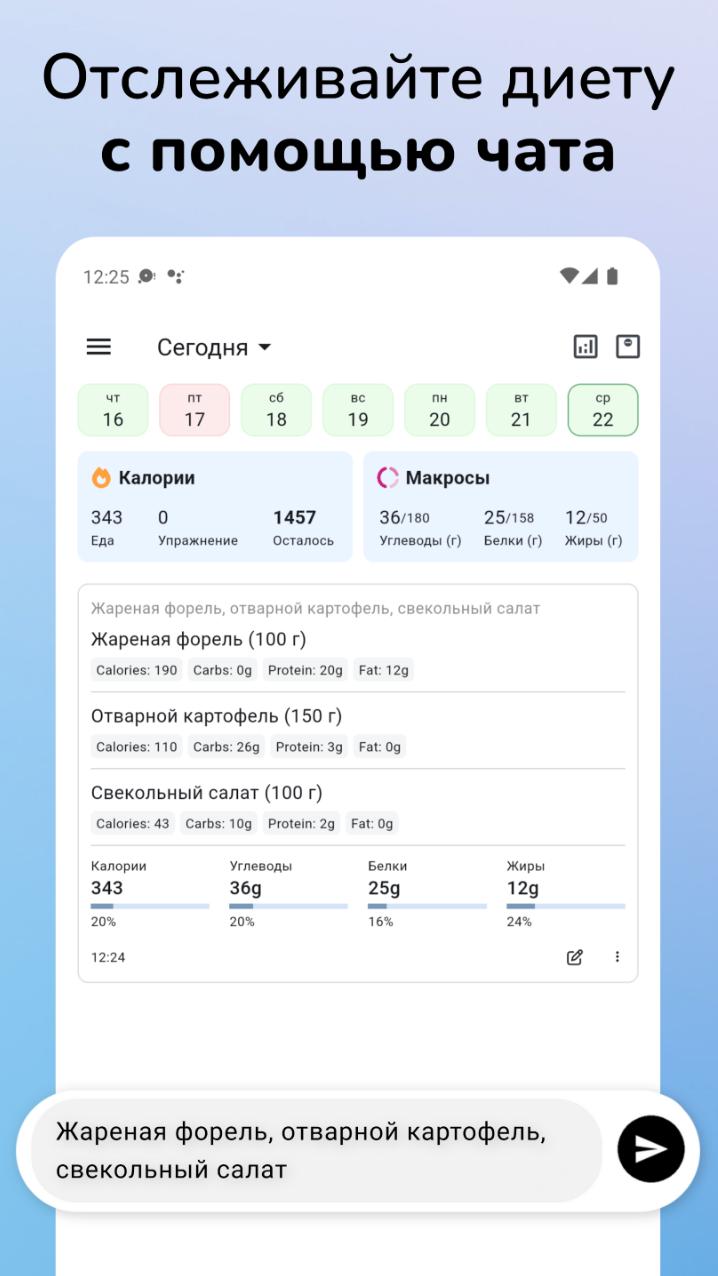The width and height of the screenshot is (718, 1276).
Task: Open the hamburger navigation menu
Action: [99, 347]
